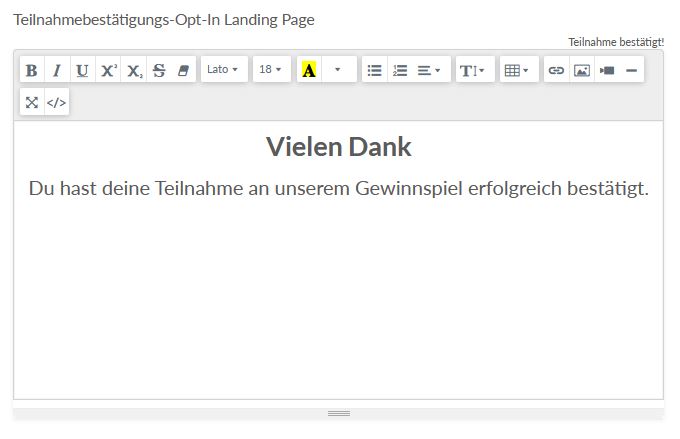Screen dimensions: 680x439
Task: Apply subscript formatting
Action: tap(134, 70)
